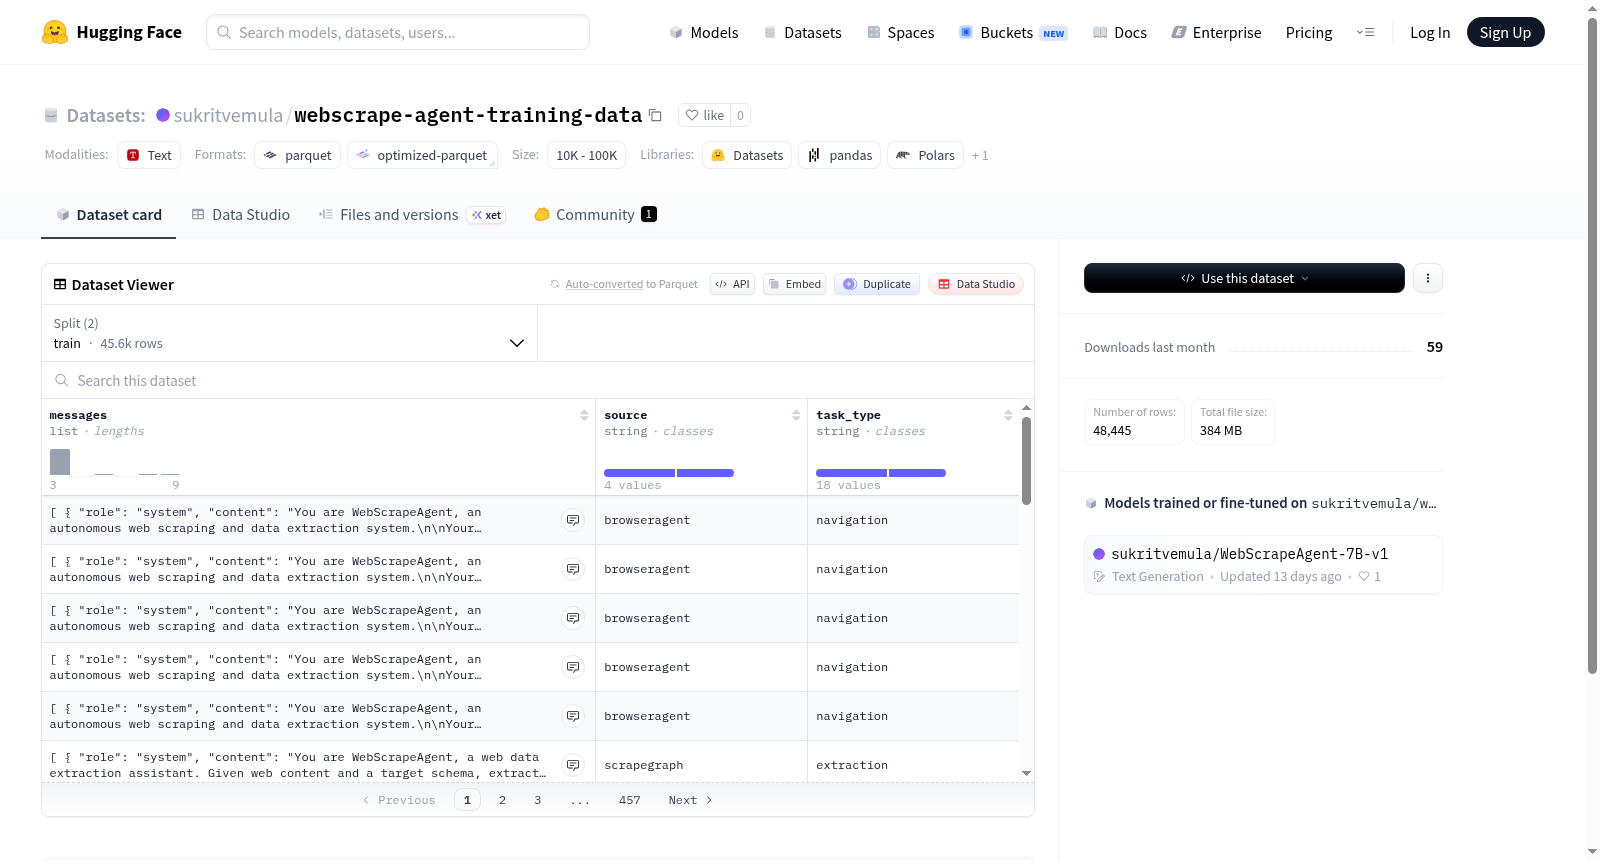Click the API button in Dataset Viewer

click(x=732, y=284)
